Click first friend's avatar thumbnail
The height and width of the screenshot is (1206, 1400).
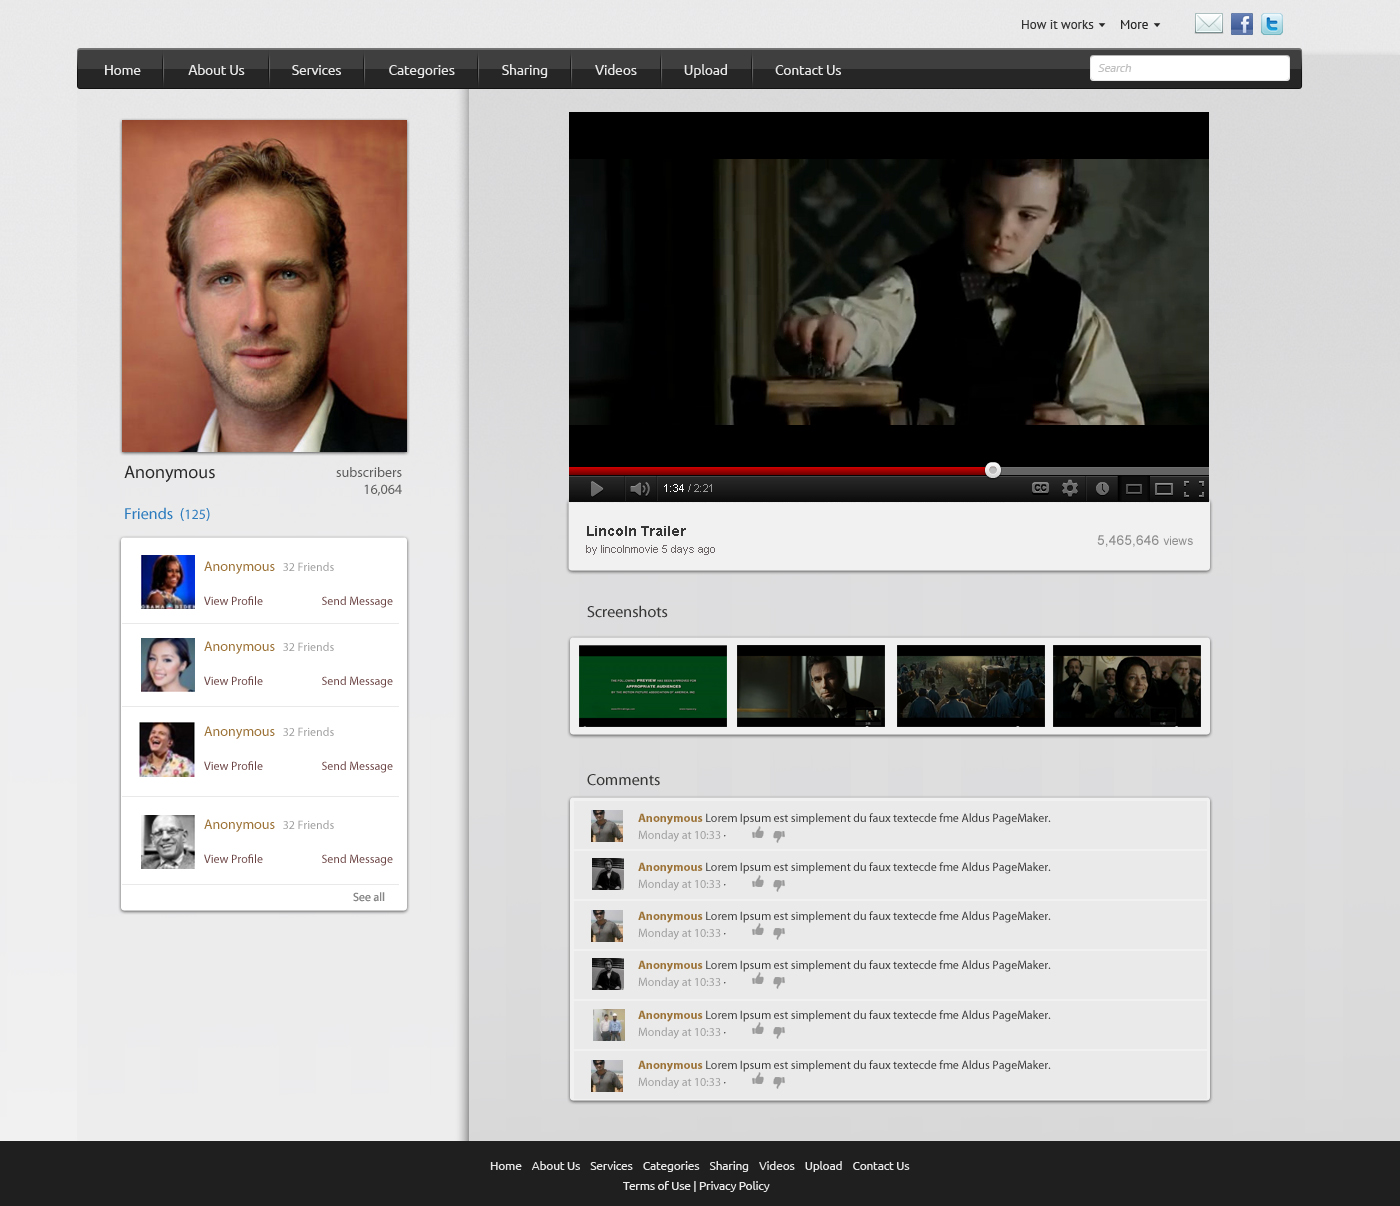pos(168,582)
